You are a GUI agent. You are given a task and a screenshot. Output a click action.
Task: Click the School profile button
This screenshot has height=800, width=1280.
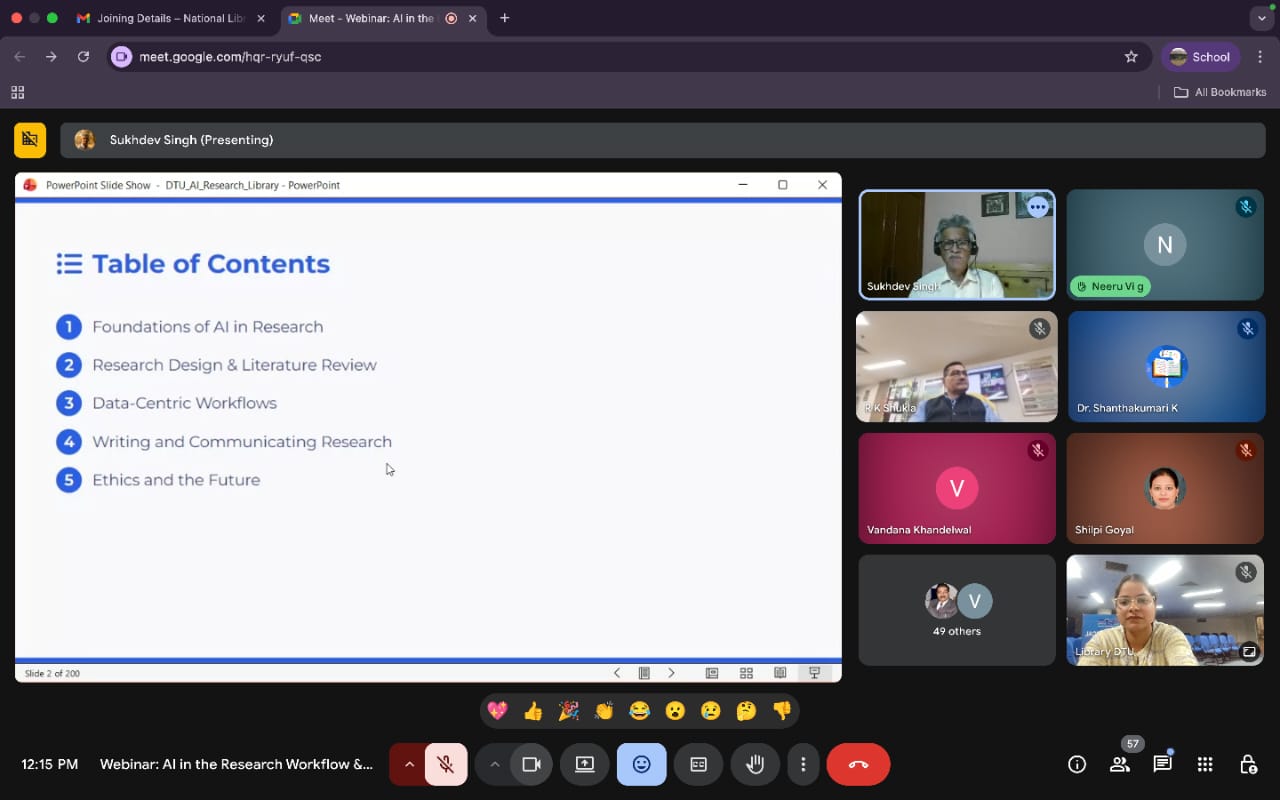pyautogui.click(x=1200, y=57)
